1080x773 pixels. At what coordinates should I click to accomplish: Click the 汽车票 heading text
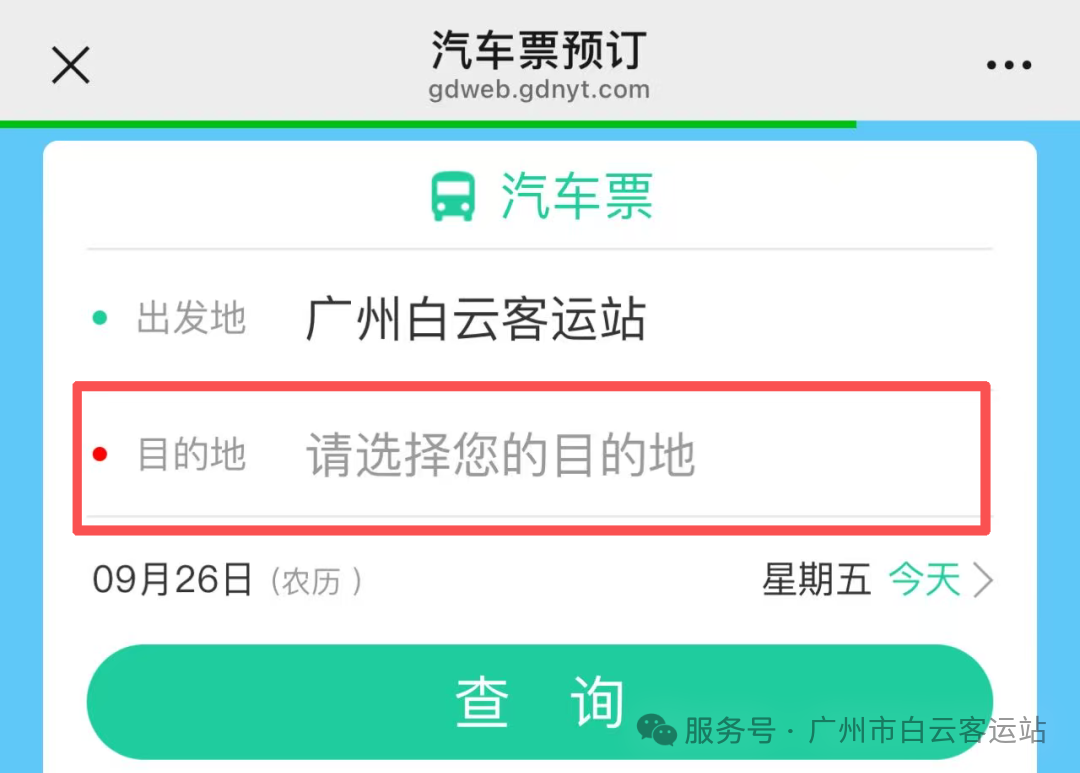(577, 196)
